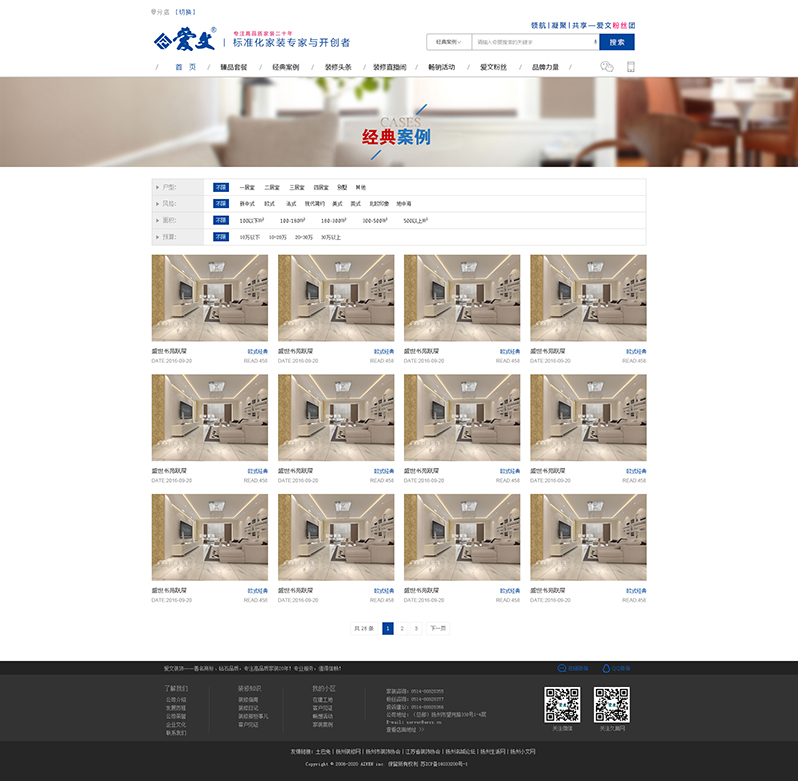Click the 切换 store switch link at top

185,12
